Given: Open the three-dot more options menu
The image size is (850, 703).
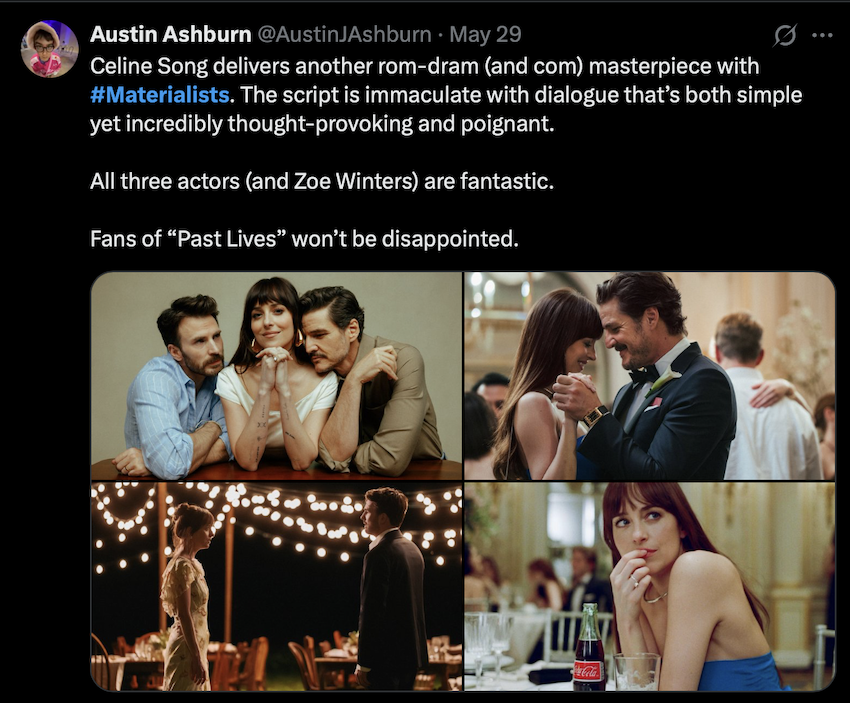Looking at the screenshot, I should tap(822, 36).
